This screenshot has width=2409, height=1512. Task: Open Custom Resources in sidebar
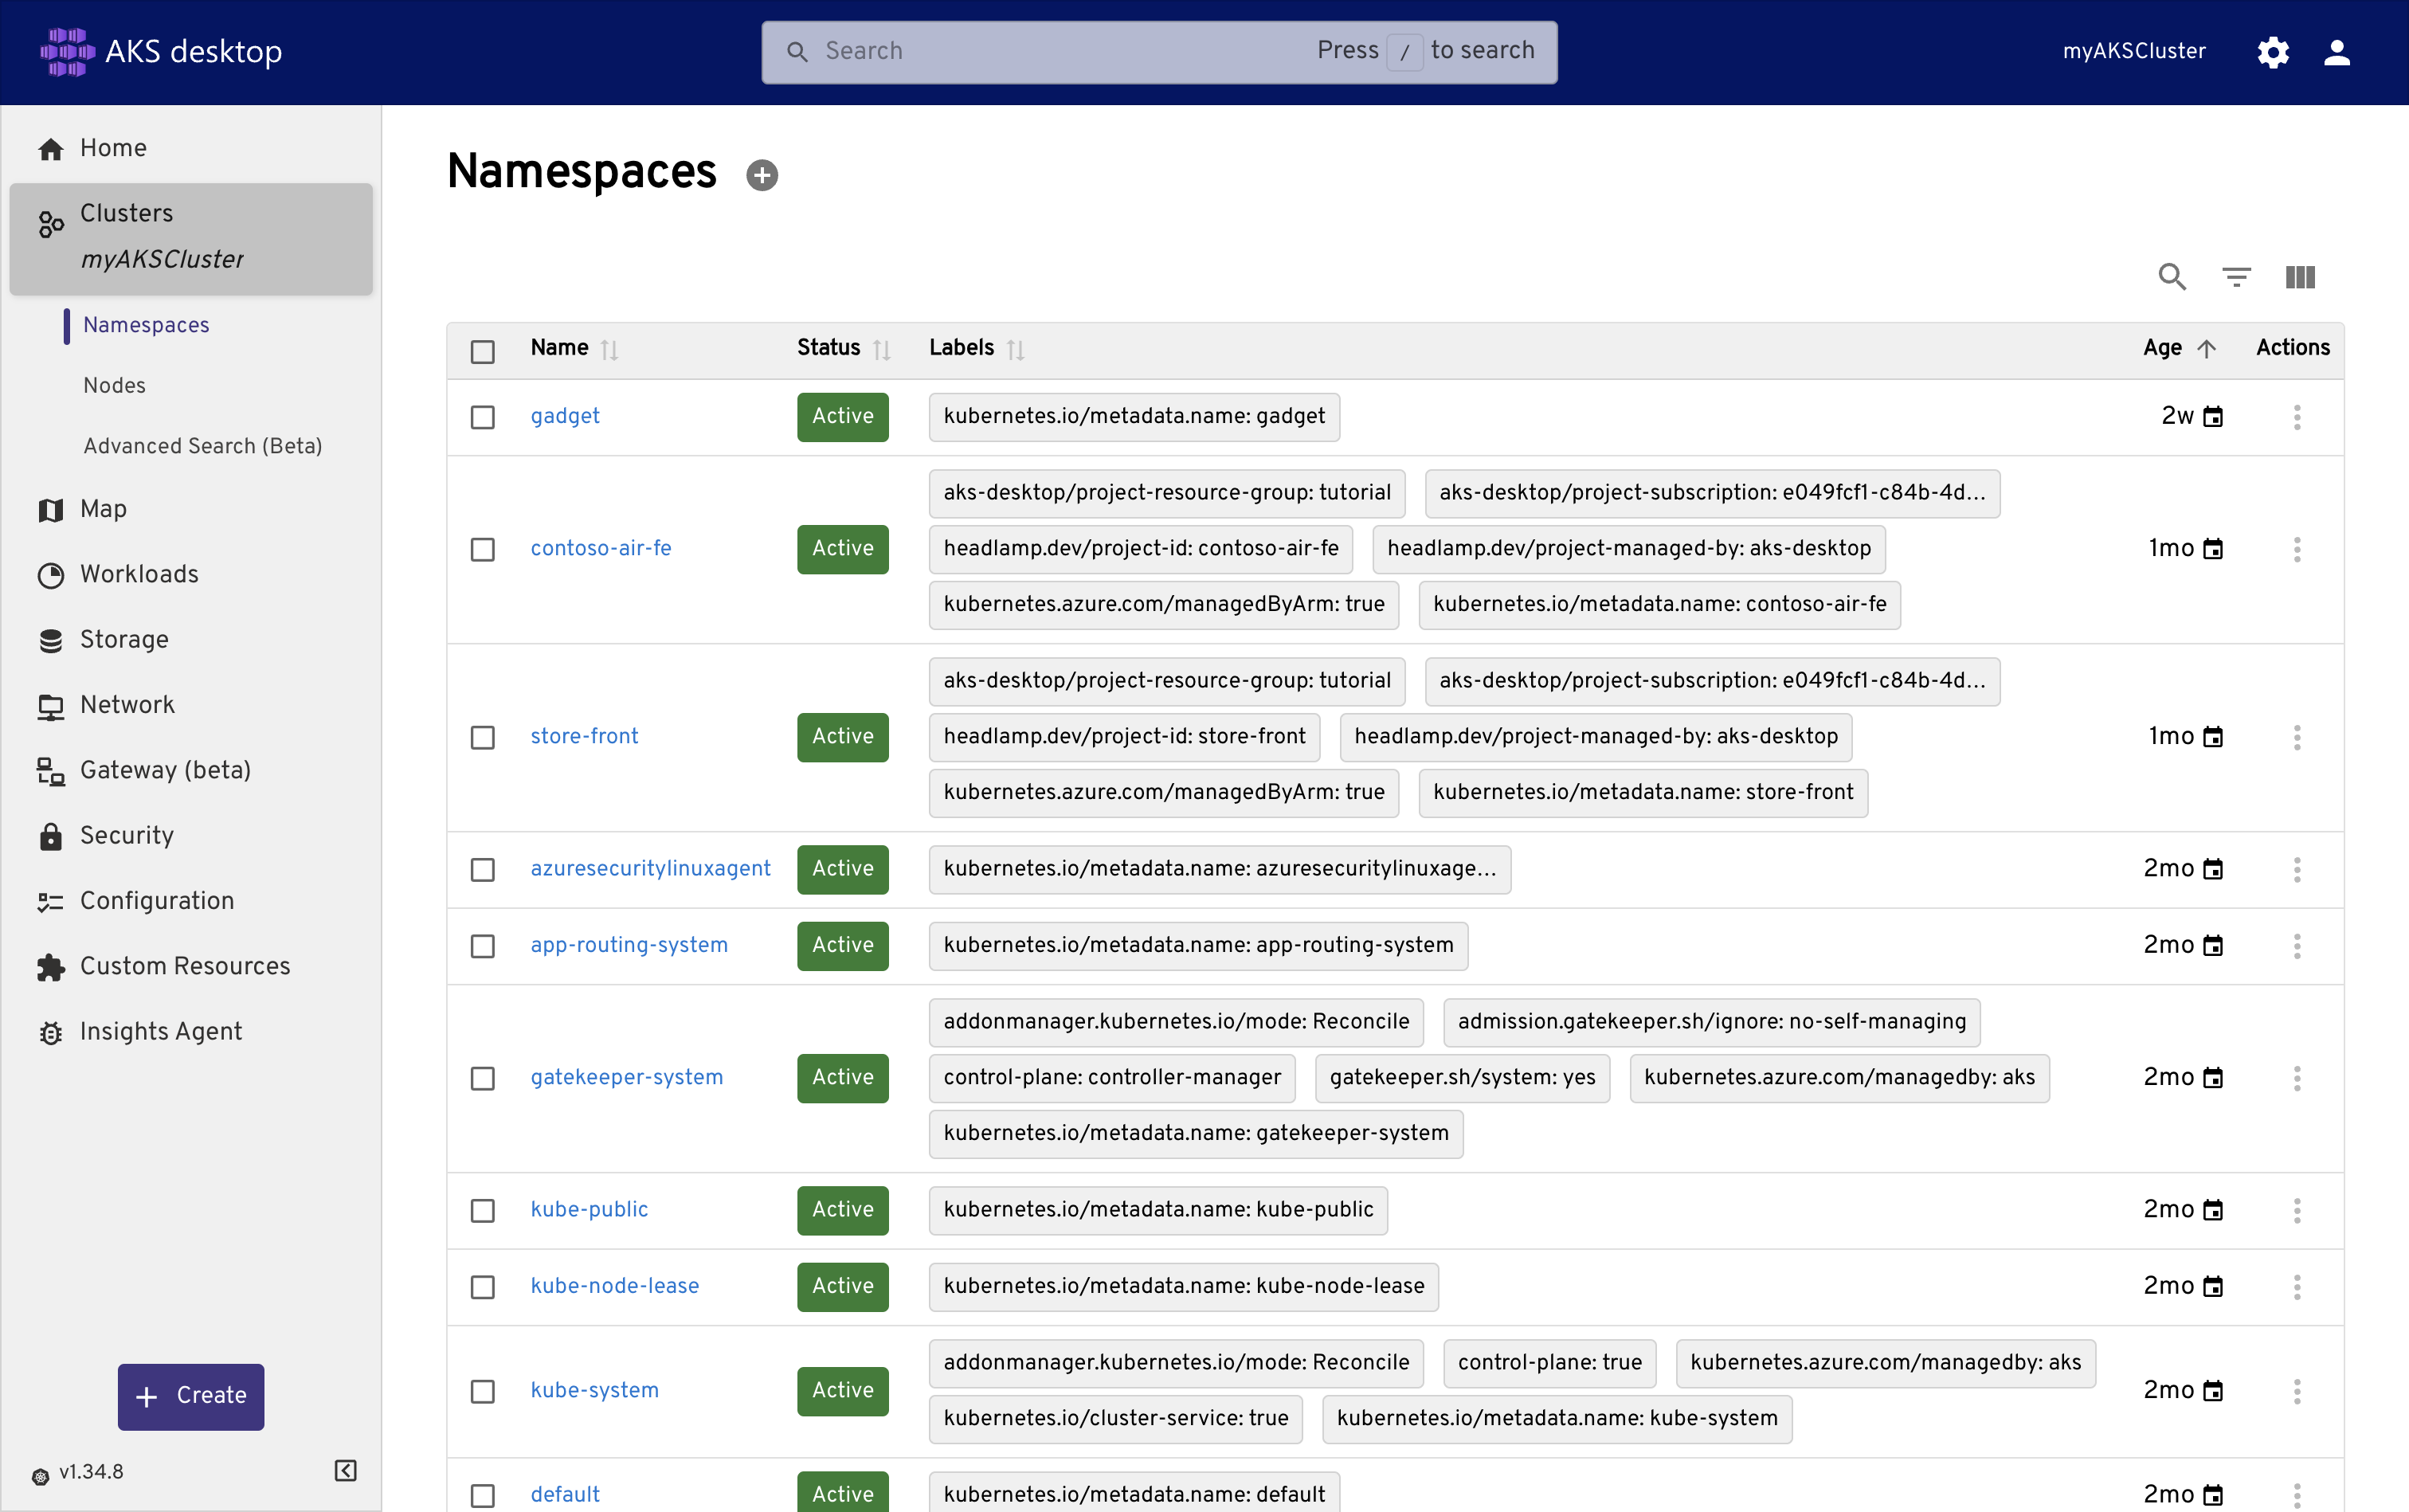point(191,966)
